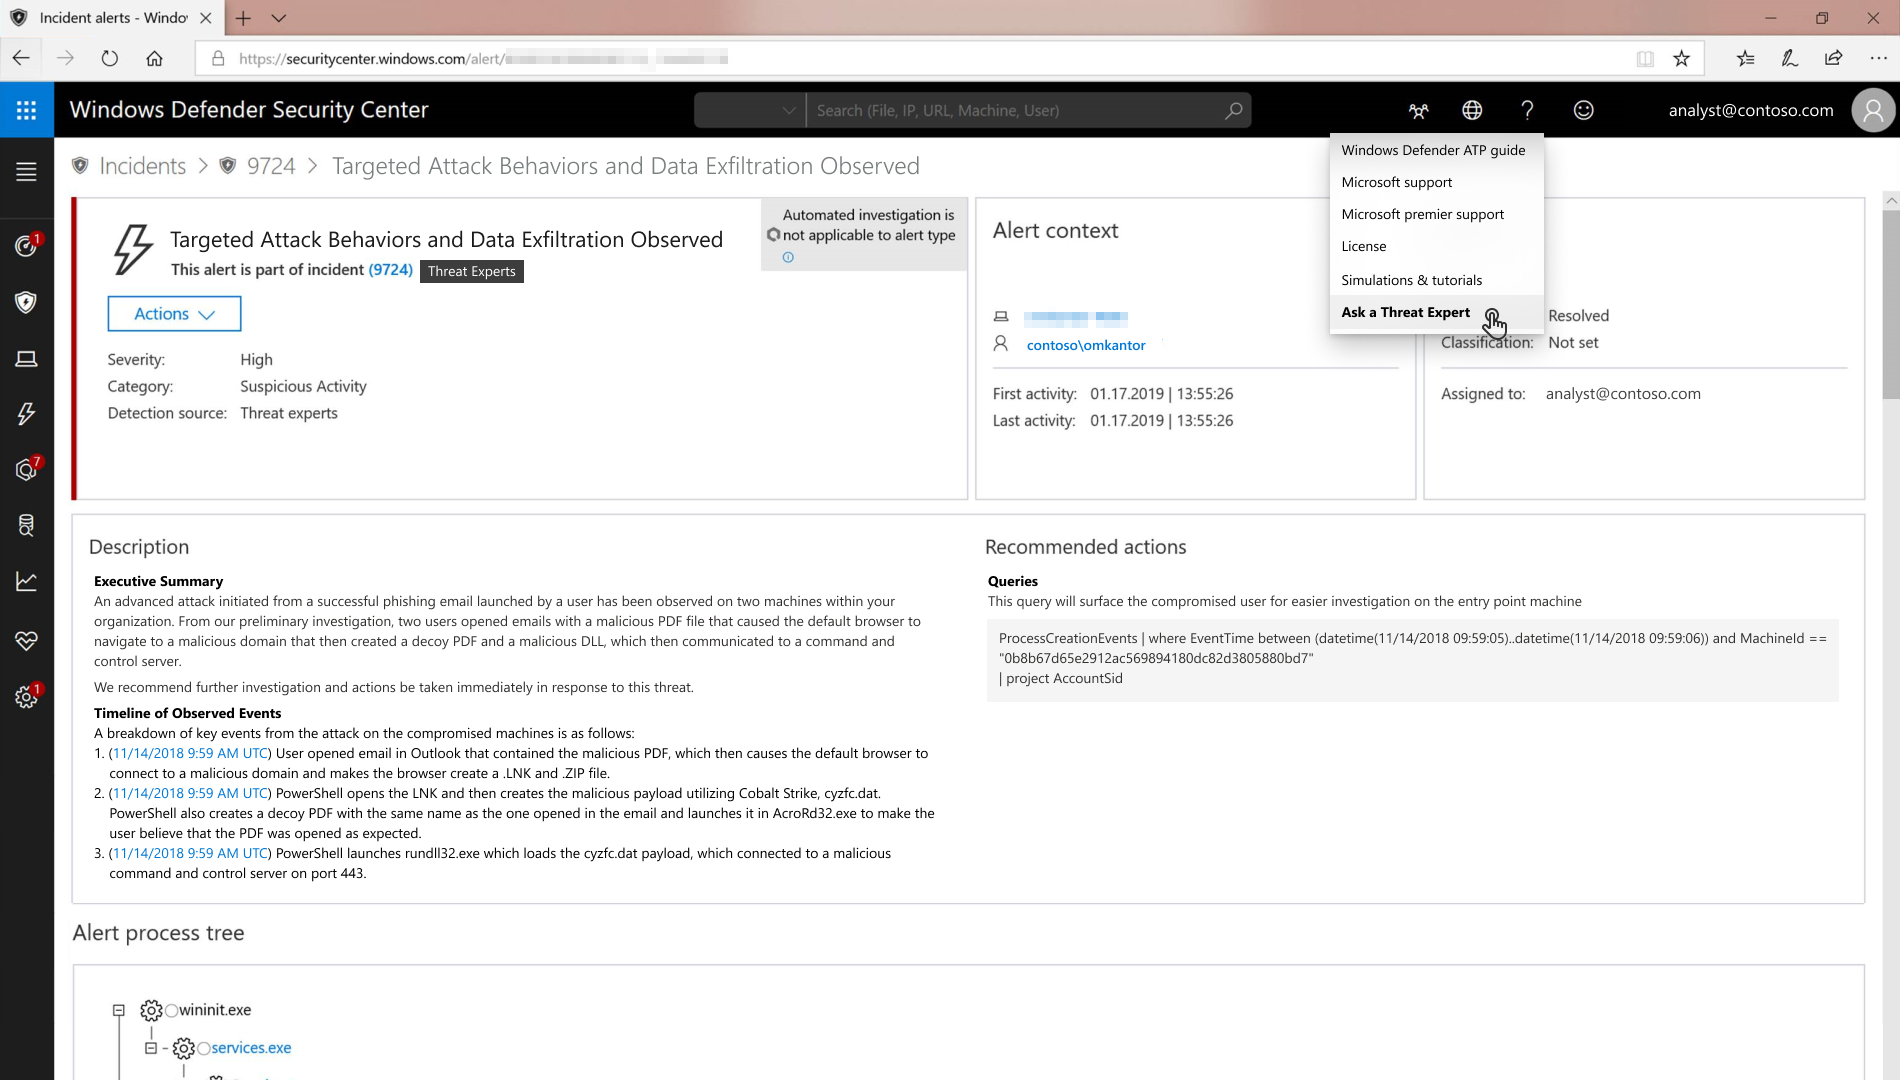Open incident 9724 link

[x=392, y=269]
